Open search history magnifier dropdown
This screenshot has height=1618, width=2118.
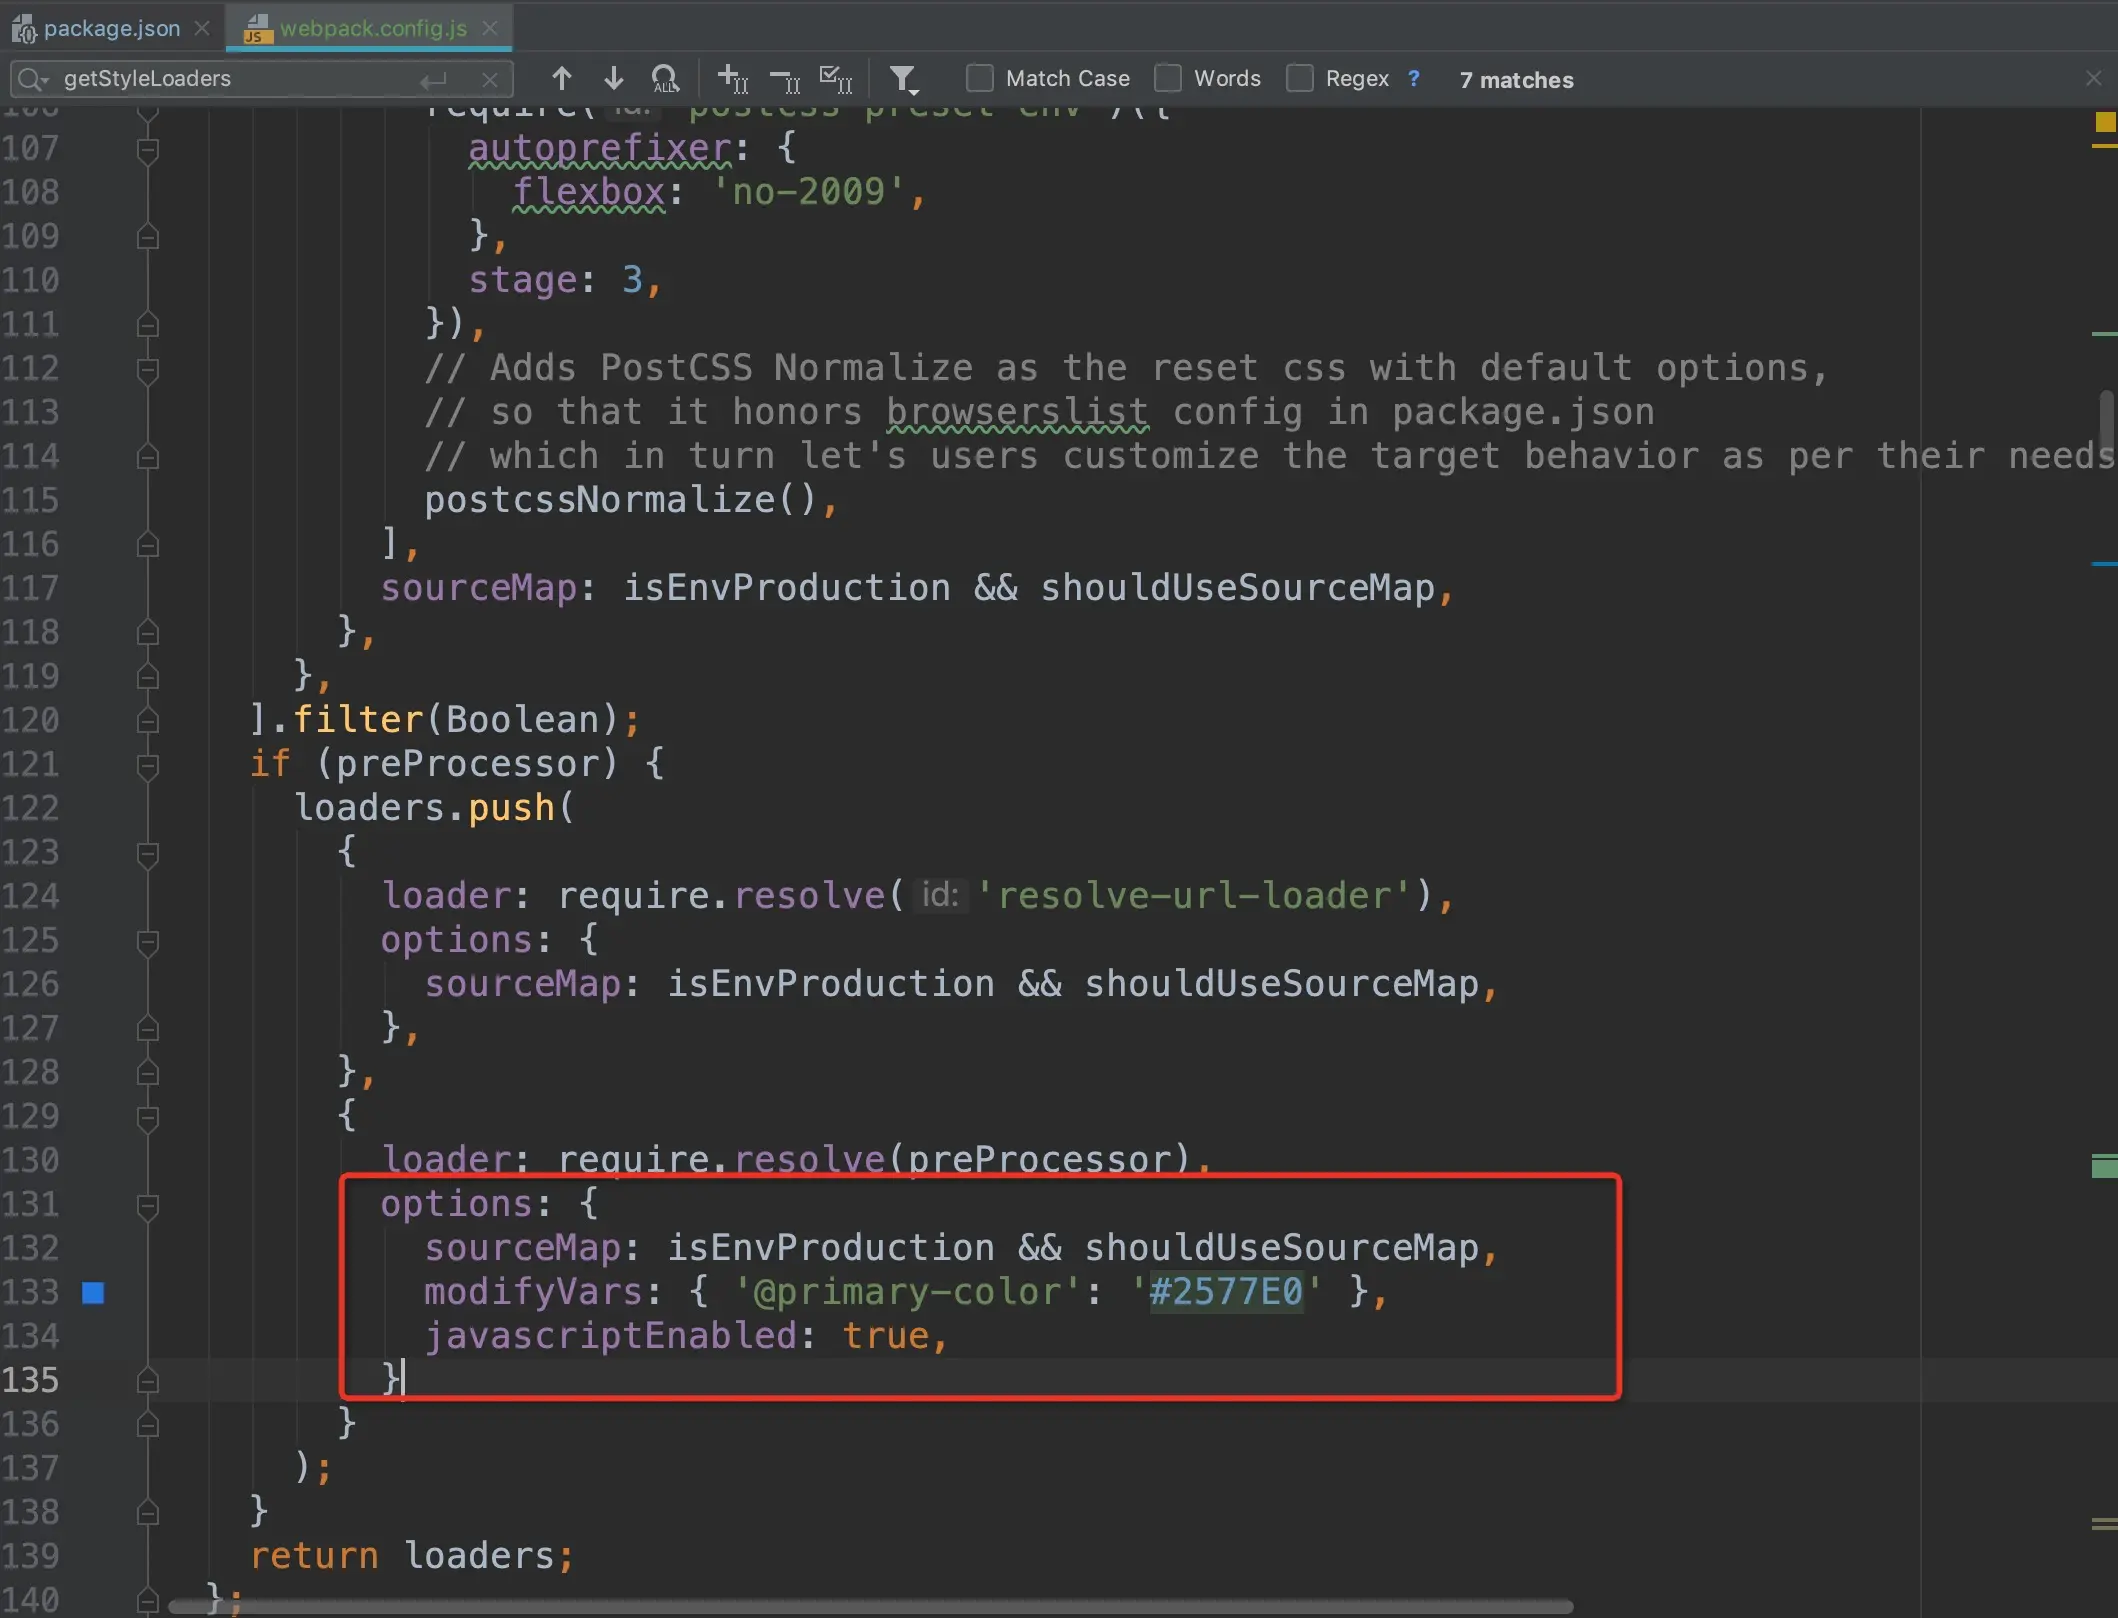click(33, 79)
